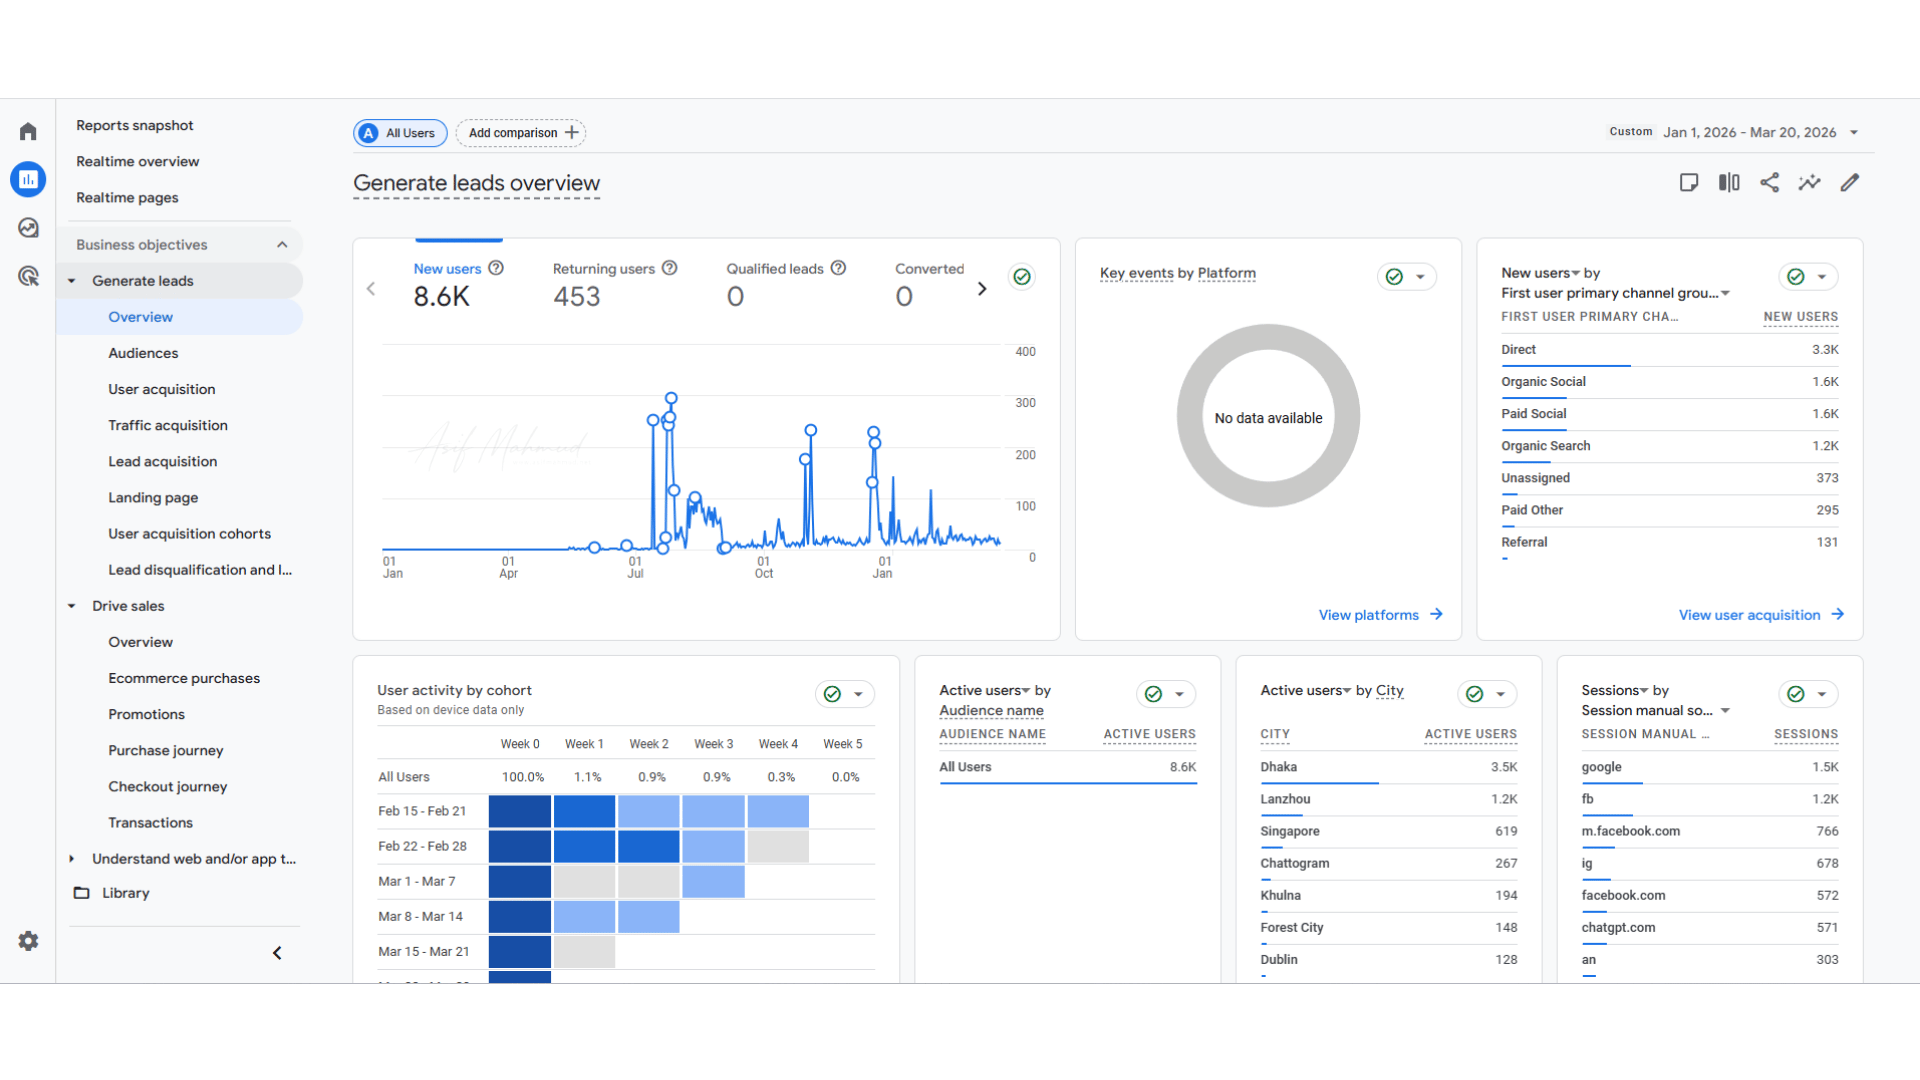This screenshot has height=1080, width=1920.
Task: Click the Customize report pencil icon
Action: [x=1850, y=182]
